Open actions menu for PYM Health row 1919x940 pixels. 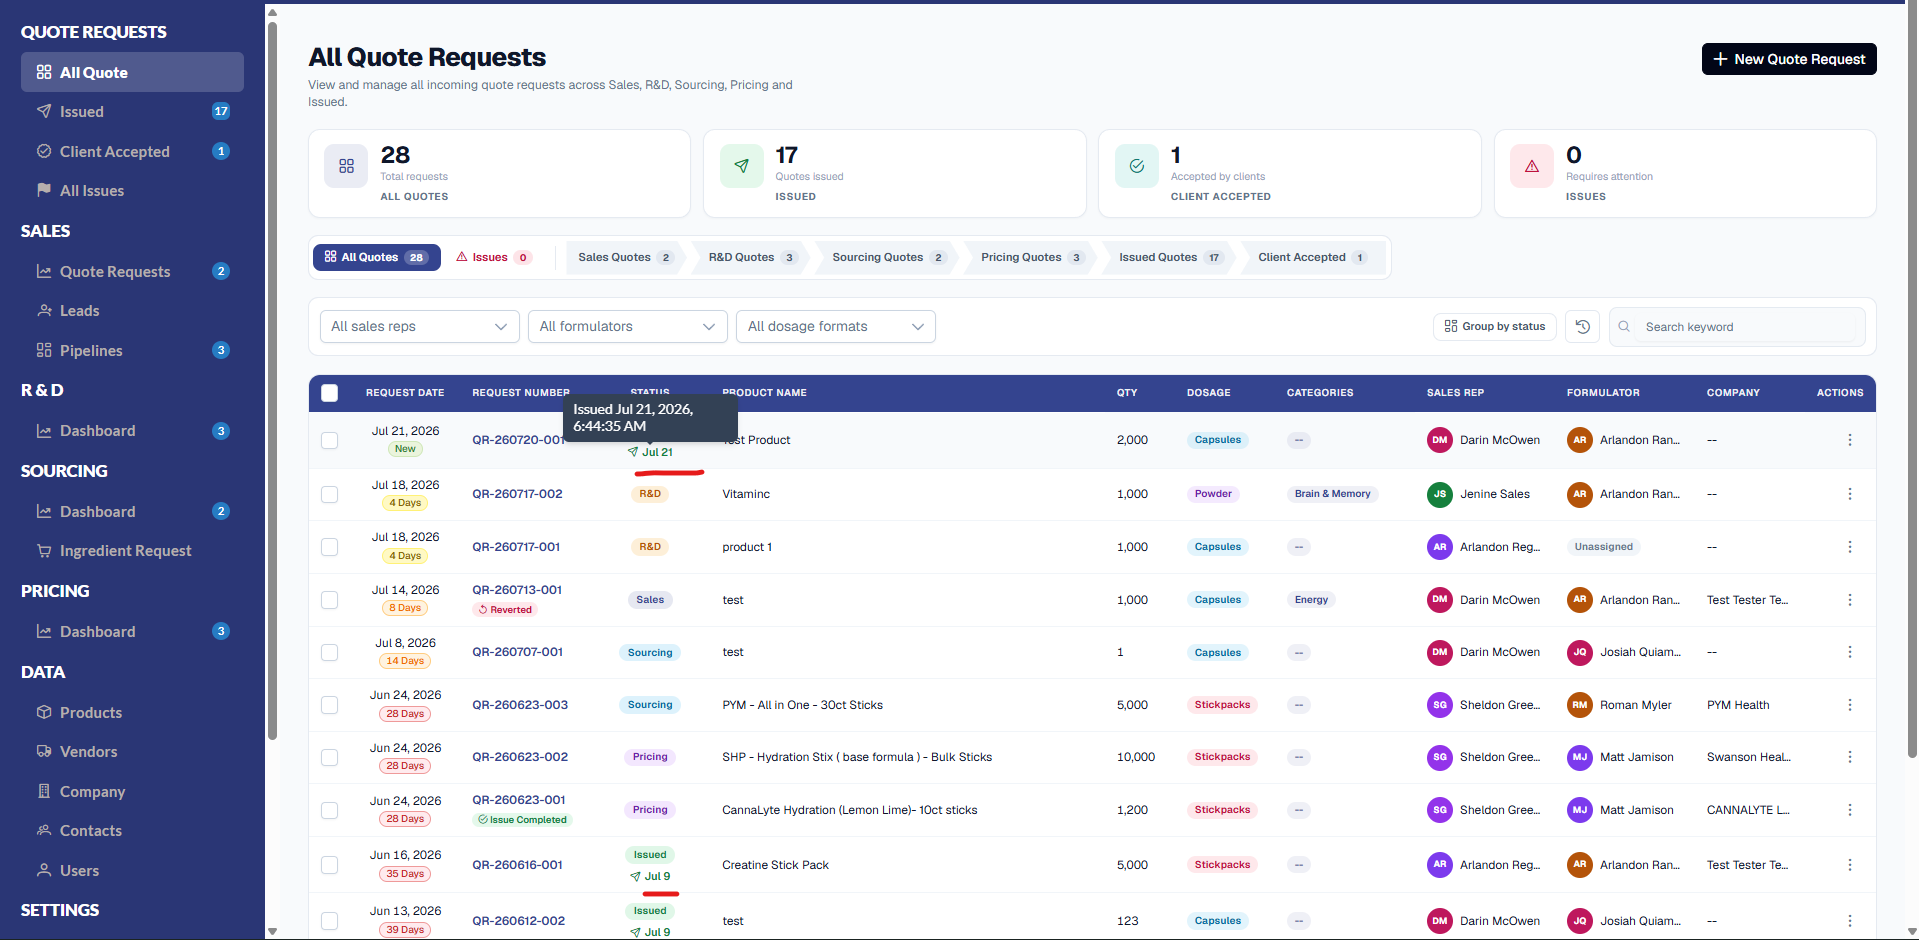pyautogui.click(x=1850, y=705)
